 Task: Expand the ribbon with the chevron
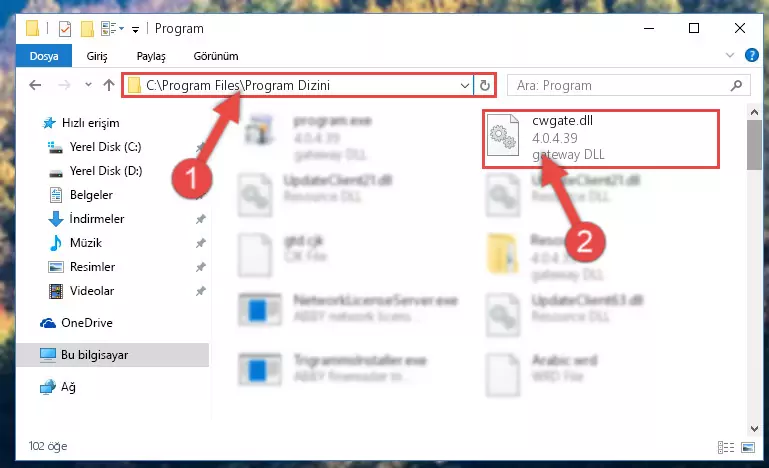click(x=730, y=55)
